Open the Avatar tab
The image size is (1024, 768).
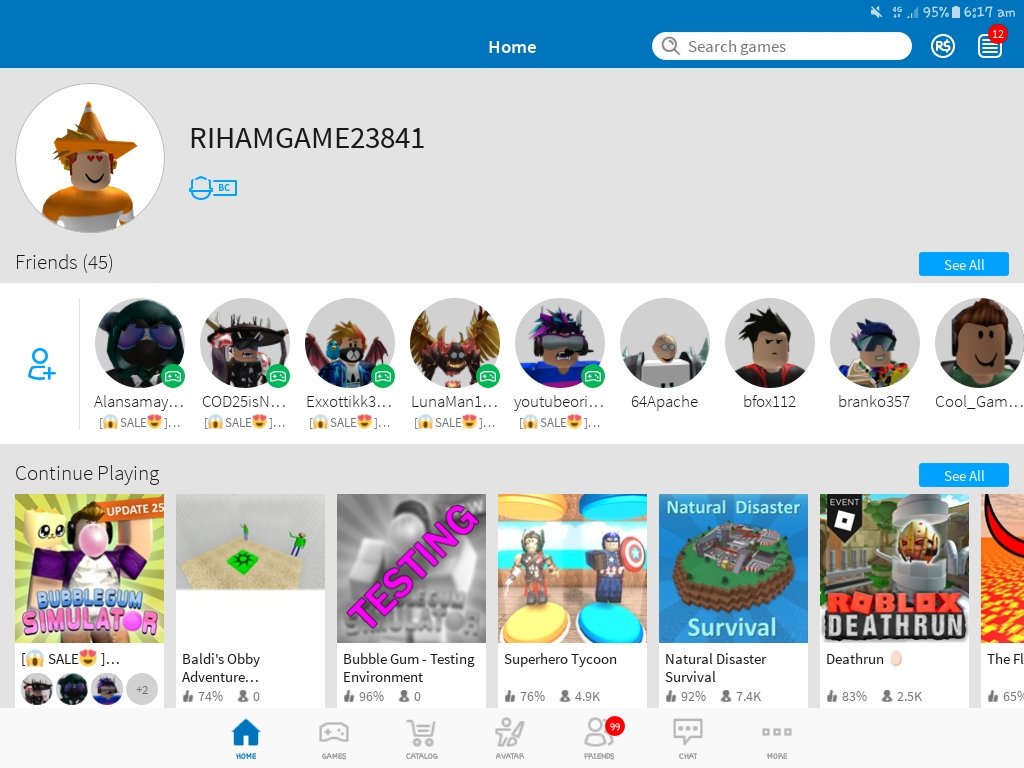(x=509, y=739)
